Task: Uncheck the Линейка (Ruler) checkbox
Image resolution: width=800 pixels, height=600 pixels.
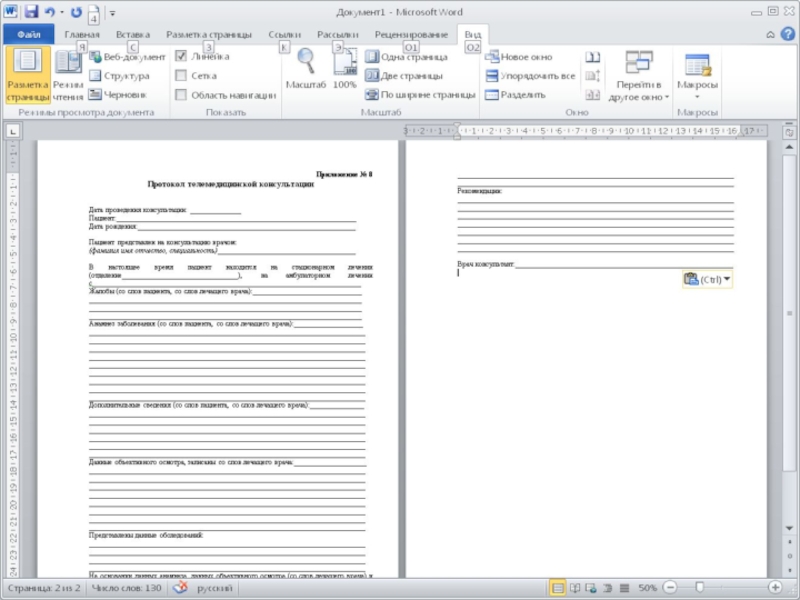Action: pos(181,56)
